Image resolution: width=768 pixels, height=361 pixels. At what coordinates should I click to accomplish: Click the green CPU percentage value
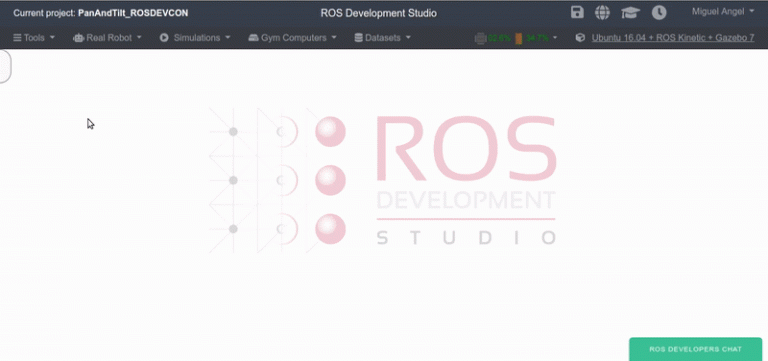(x=499, y=38)
